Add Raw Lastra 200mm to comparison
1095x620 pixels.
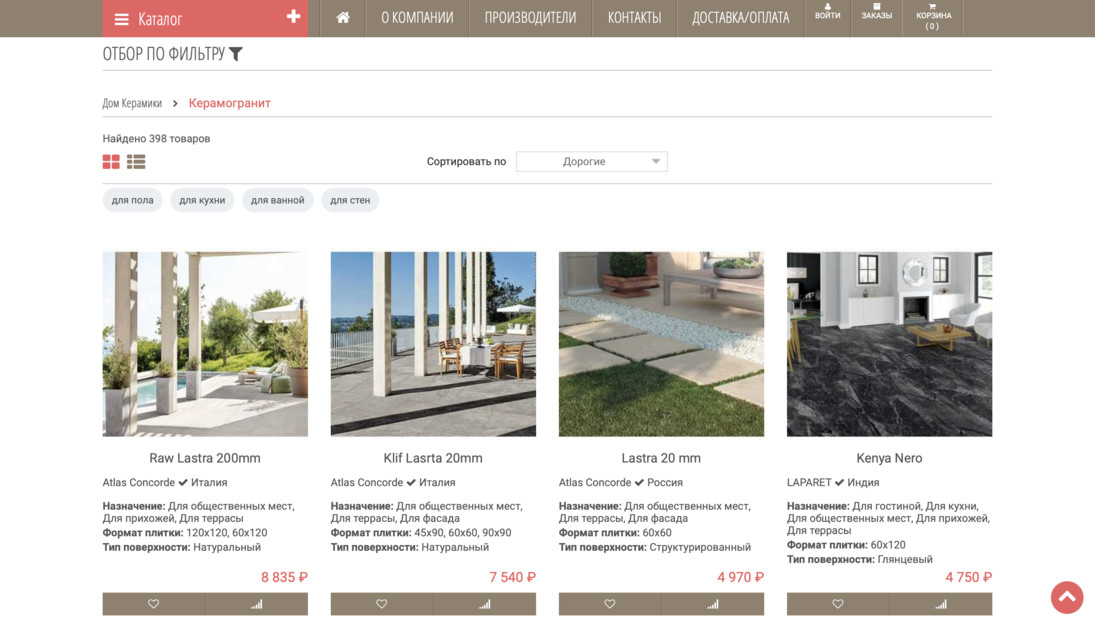coord(256,604)
